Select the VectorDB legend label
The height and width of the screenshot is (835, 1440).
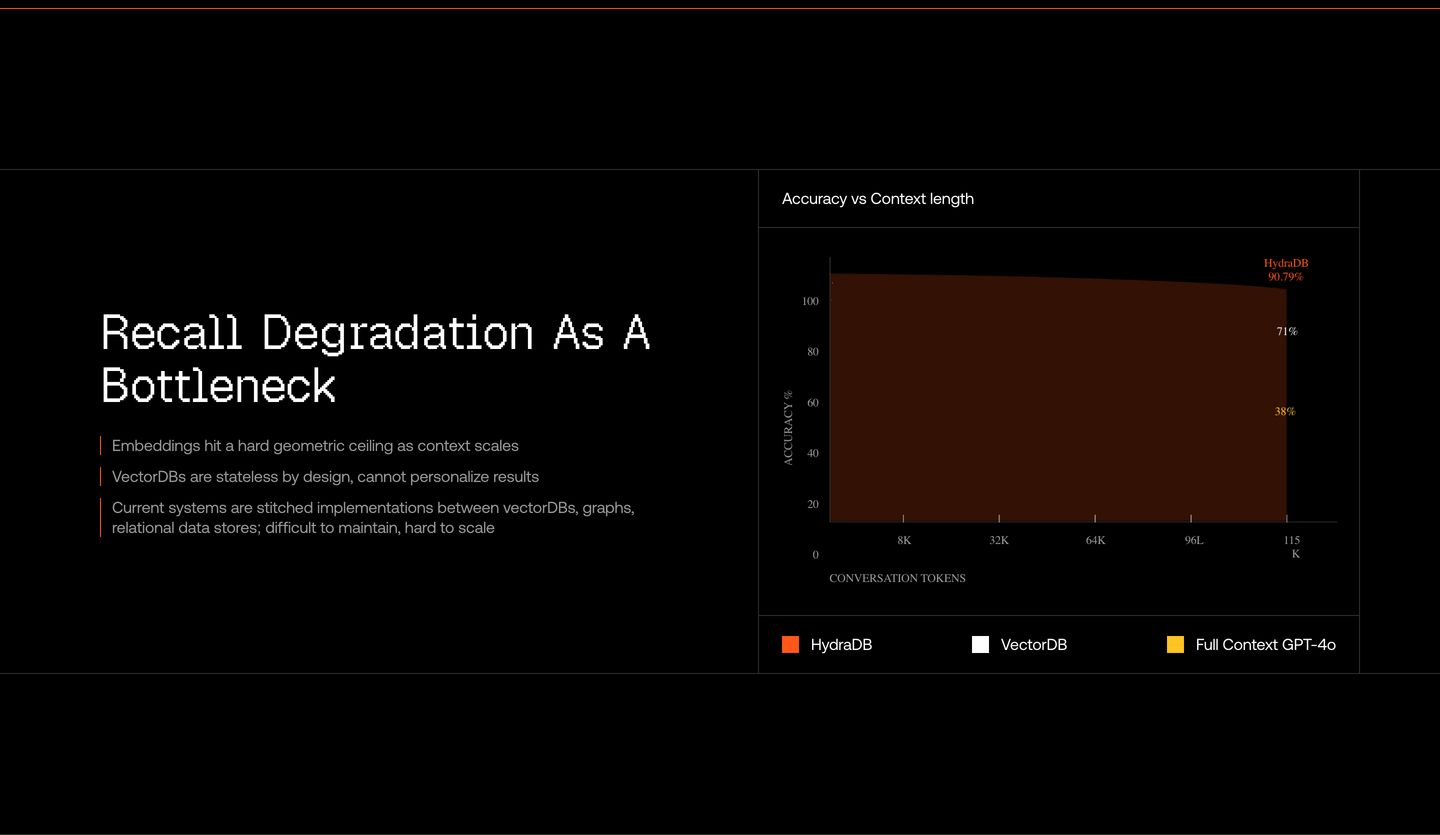coord(1034,645)
